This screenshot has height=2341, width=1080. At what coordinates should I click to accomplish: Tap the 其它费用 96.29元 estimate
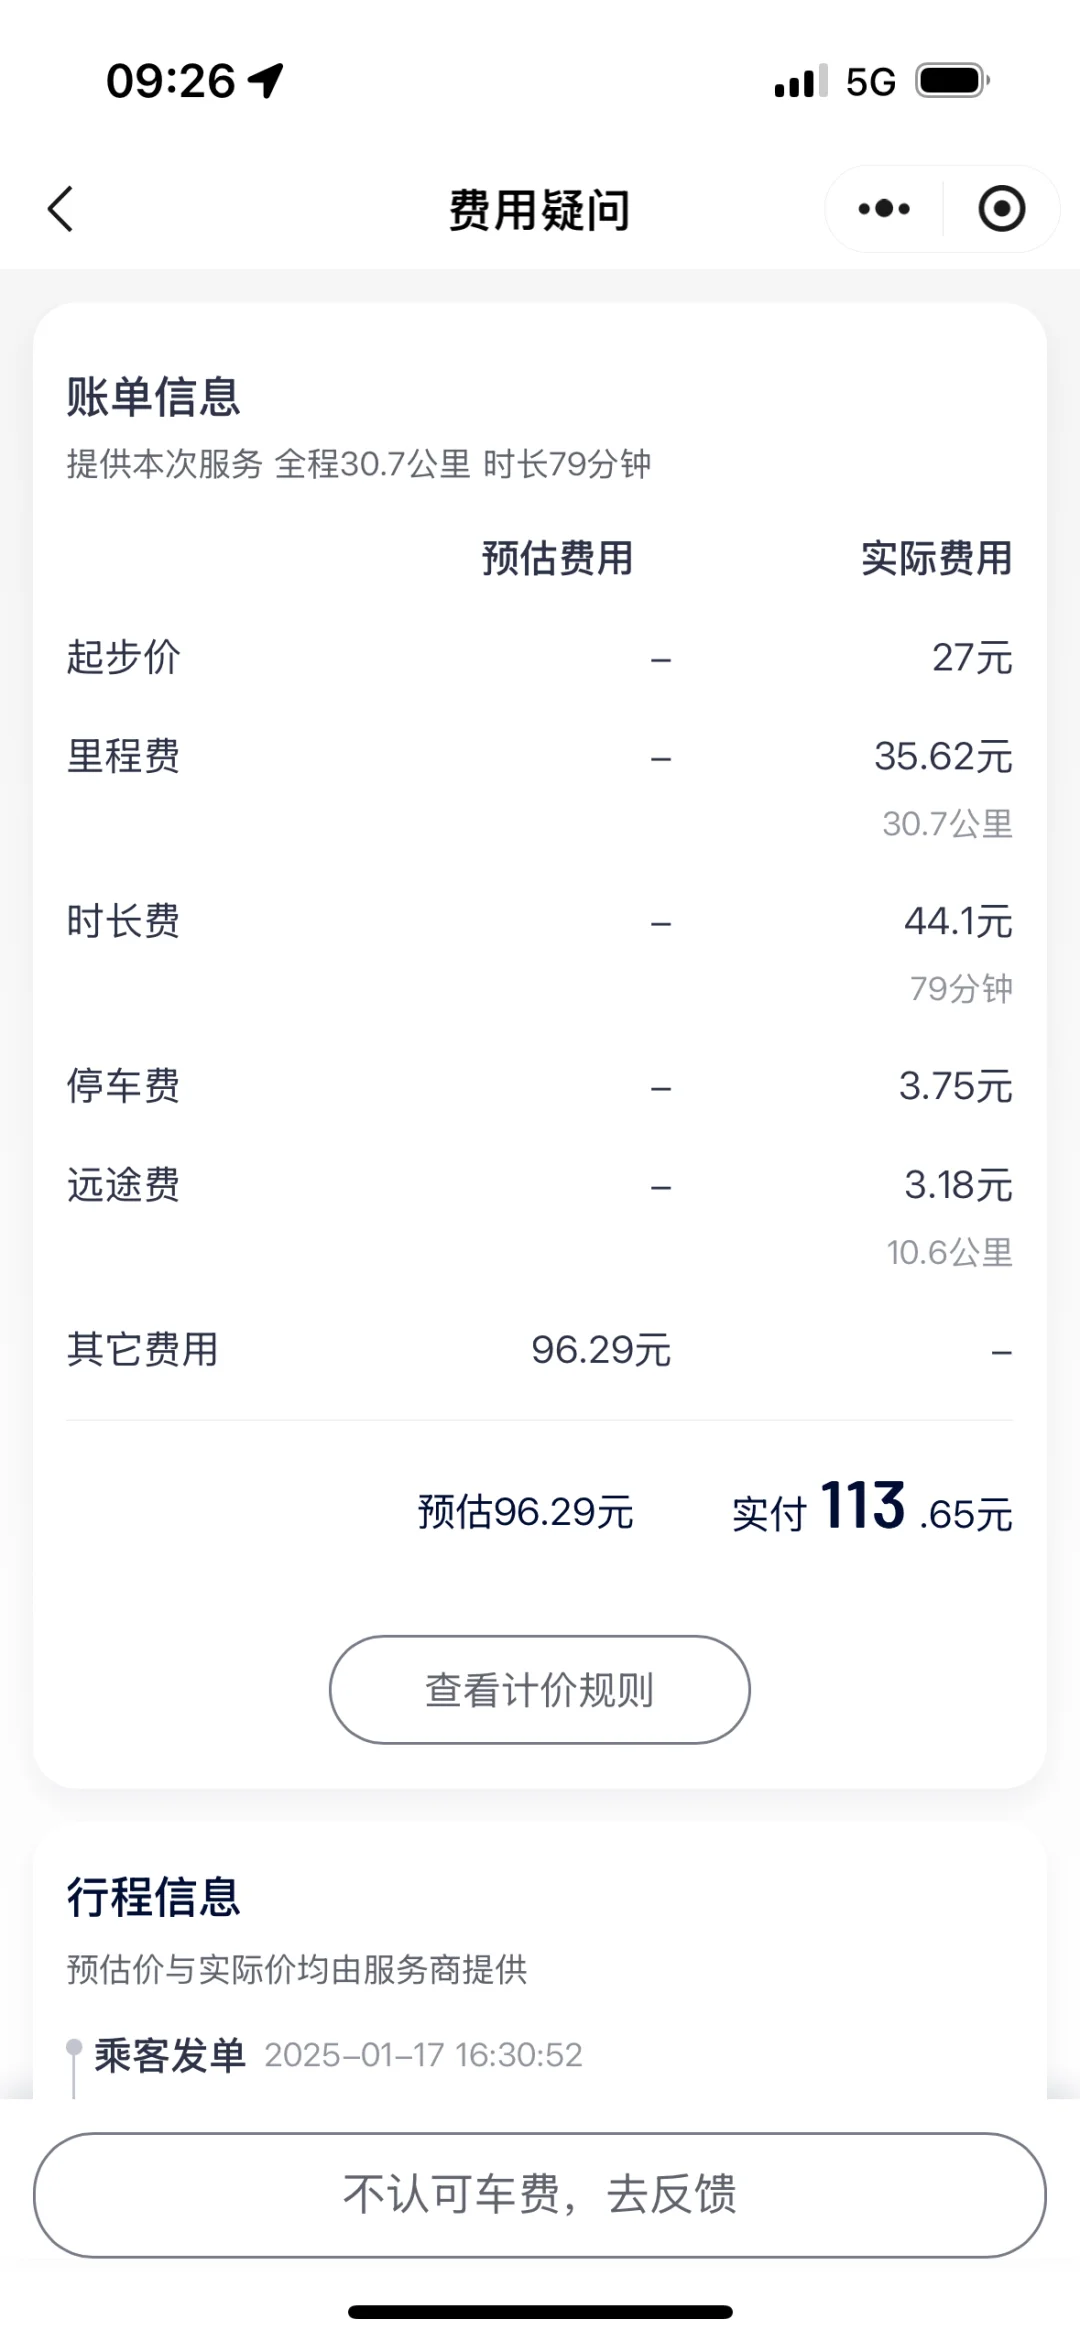(601, 1351)
